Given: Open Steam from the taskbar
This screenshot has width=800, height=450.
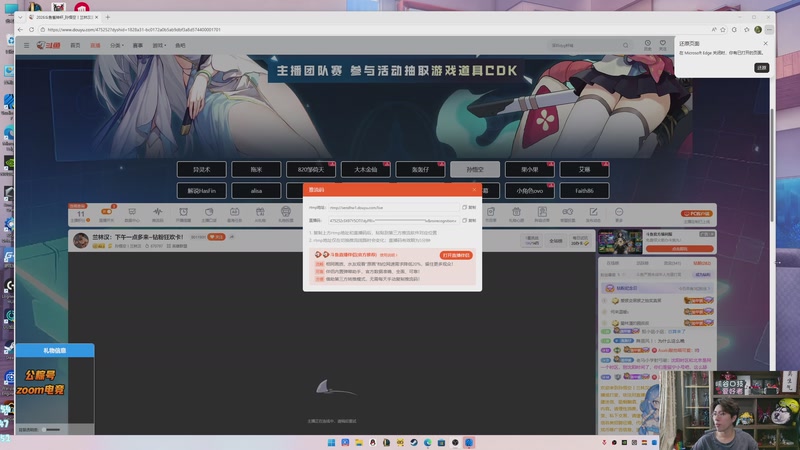Looking at the screenshot, I should click(414, 442).
